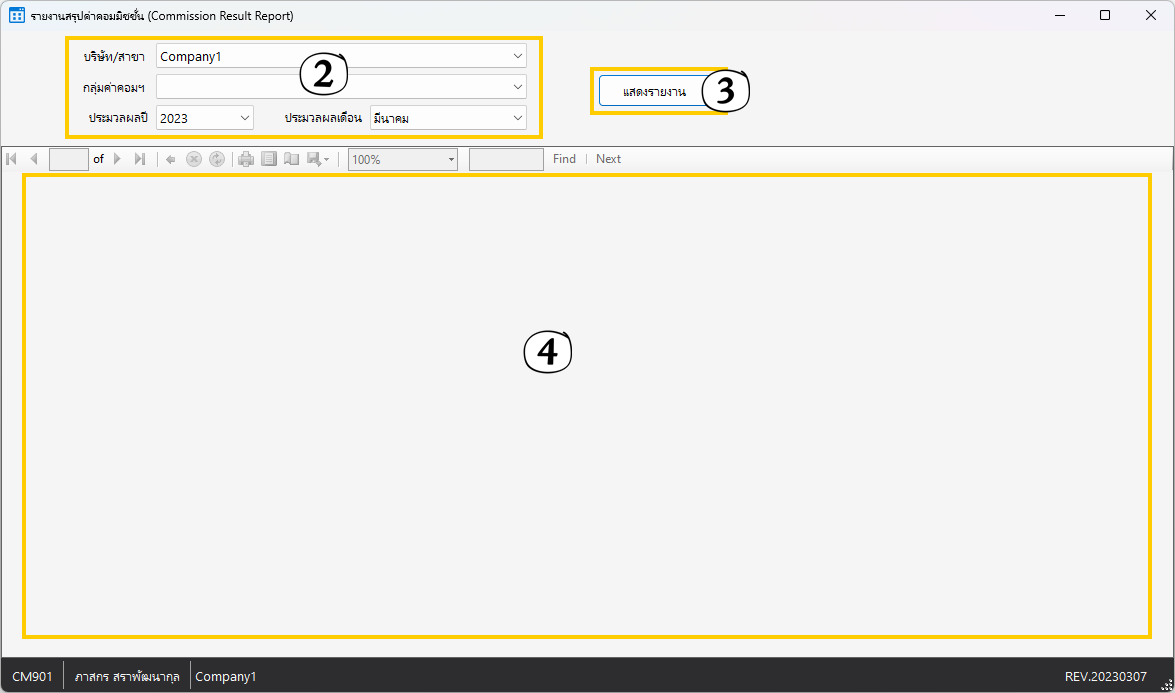Click previous page arrow in report toolbar
The height and width of the screenshot is (693, 1175).
coord(33,159)
